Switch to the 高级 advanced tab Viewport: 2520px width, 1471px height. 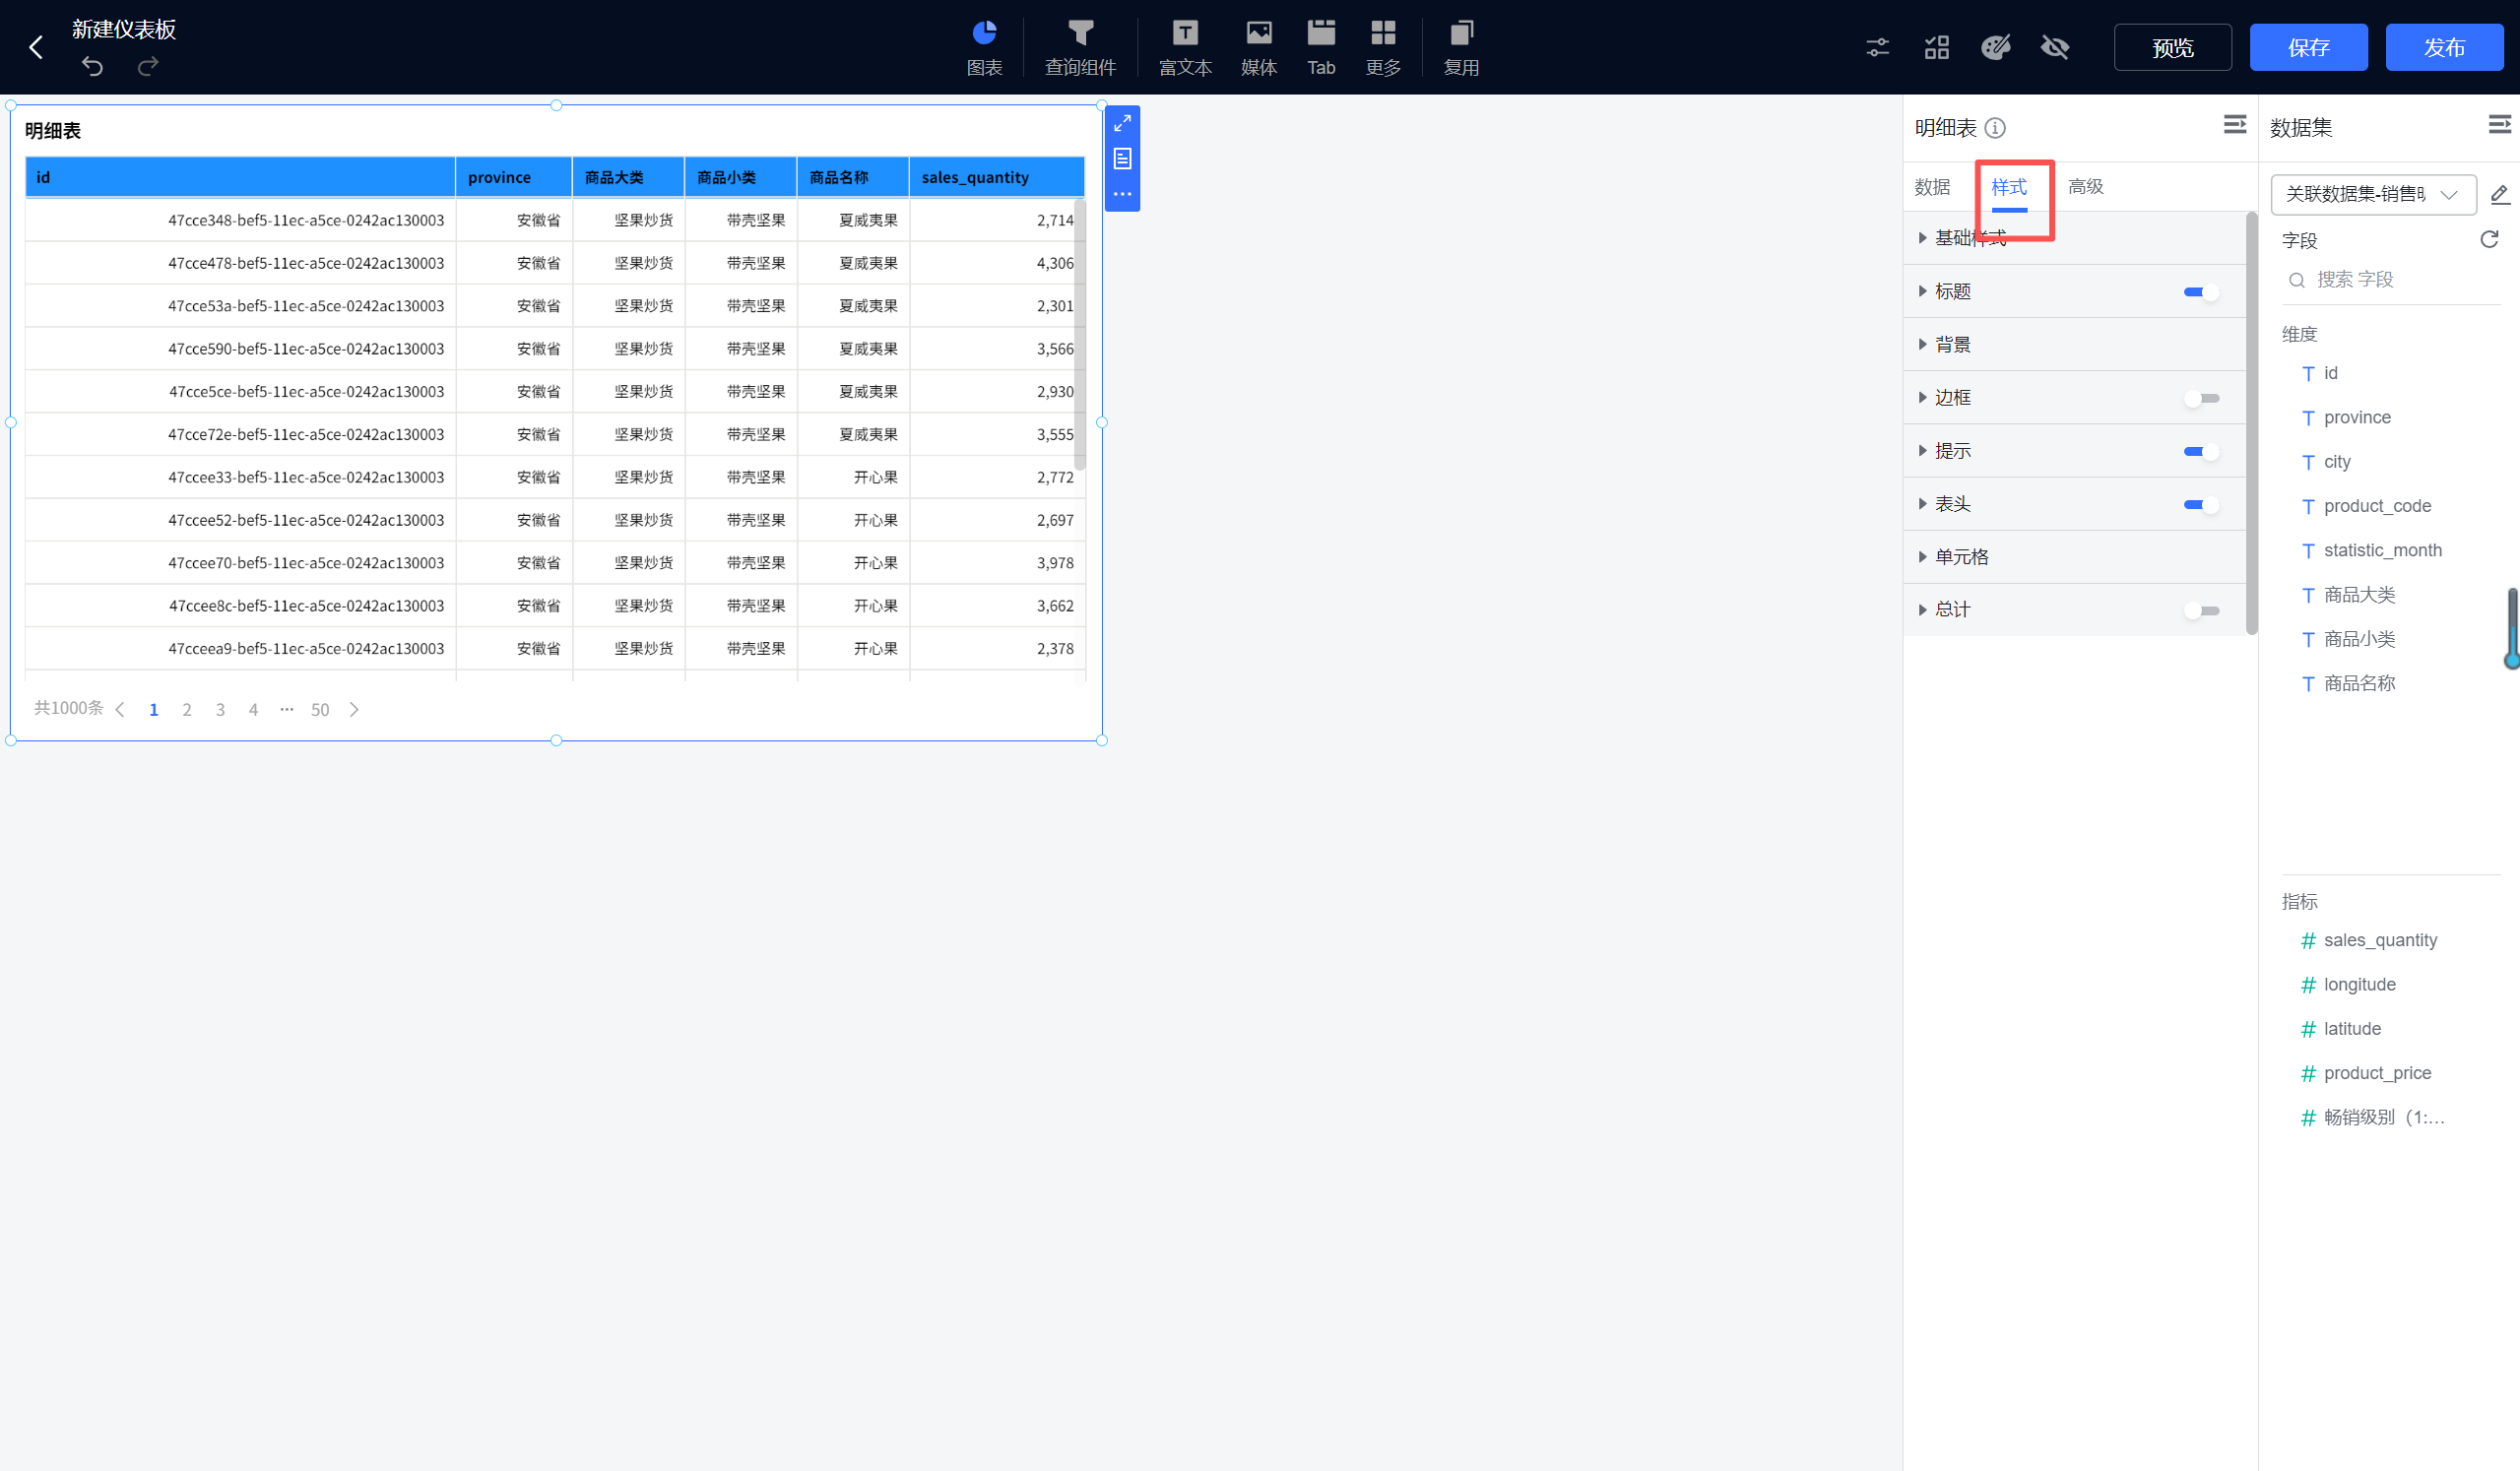[x=2085, y=187]
